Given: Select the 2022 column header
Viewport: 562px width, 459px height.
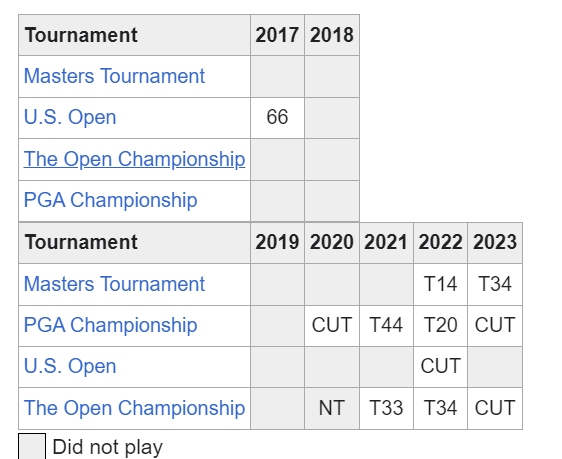Looking at the screenshot, I should click(x=440, y=242).
